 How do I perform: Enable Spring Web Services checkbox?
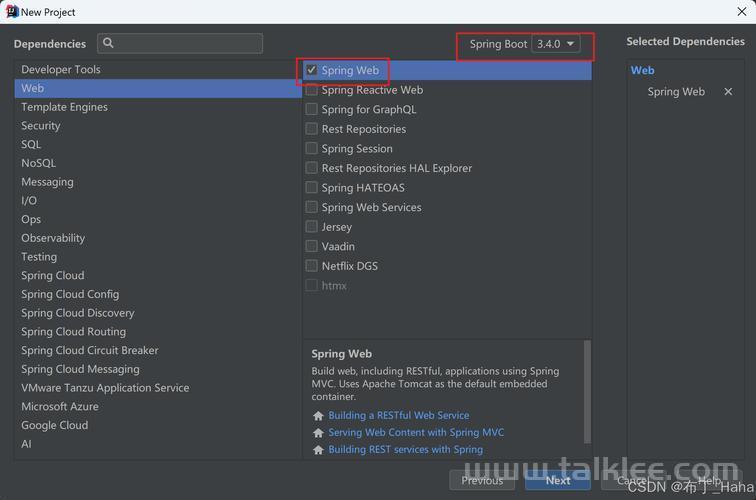pos(311,207)
